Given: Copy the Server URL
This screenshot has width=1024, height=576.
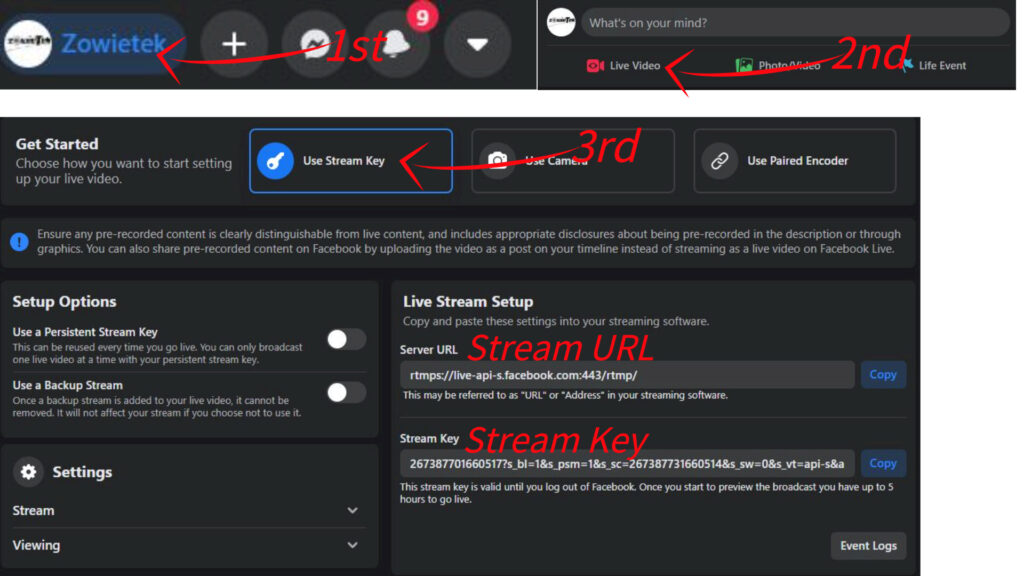Looking at the screenshot, I should (x=883, y=375).
